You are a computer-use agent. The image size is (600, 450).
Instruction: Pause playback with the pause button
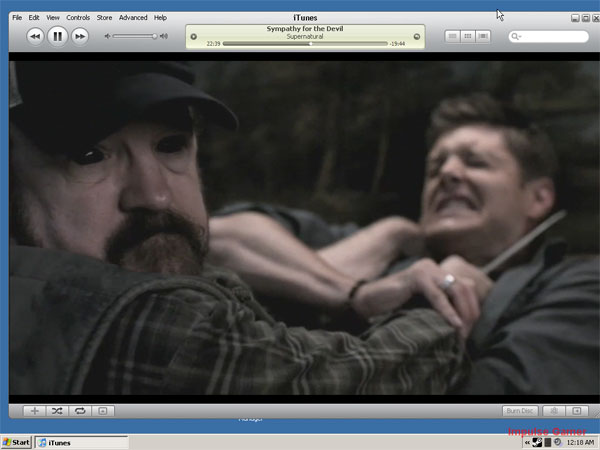(57, 36)
